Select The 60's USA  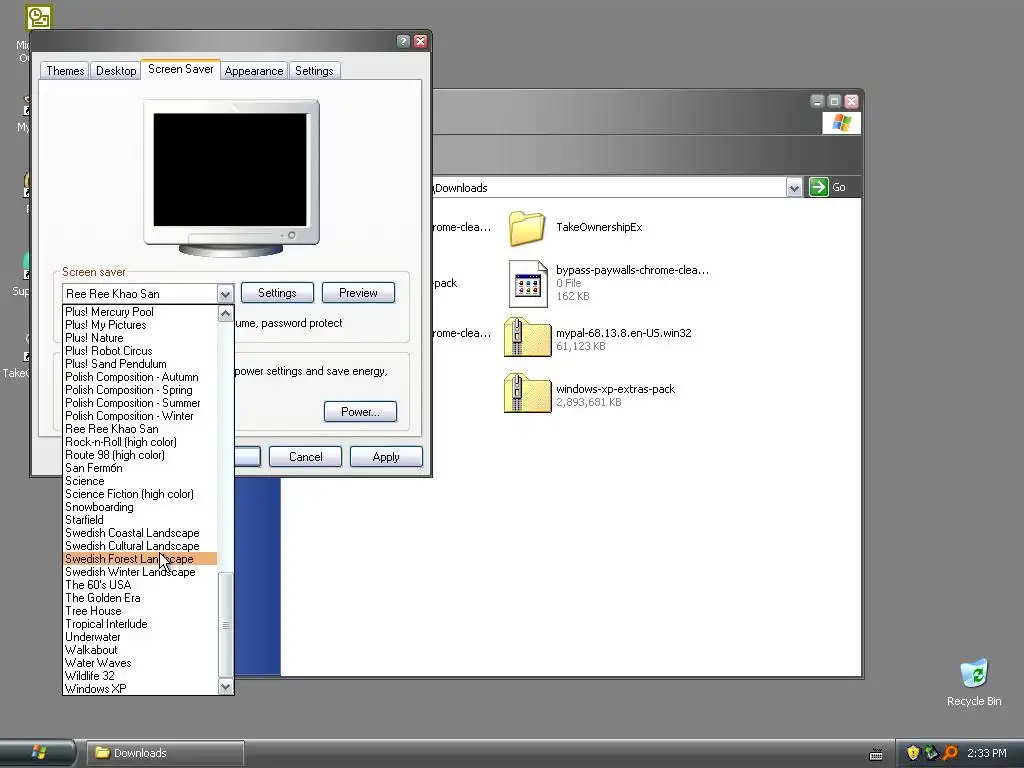click(140, 585)
